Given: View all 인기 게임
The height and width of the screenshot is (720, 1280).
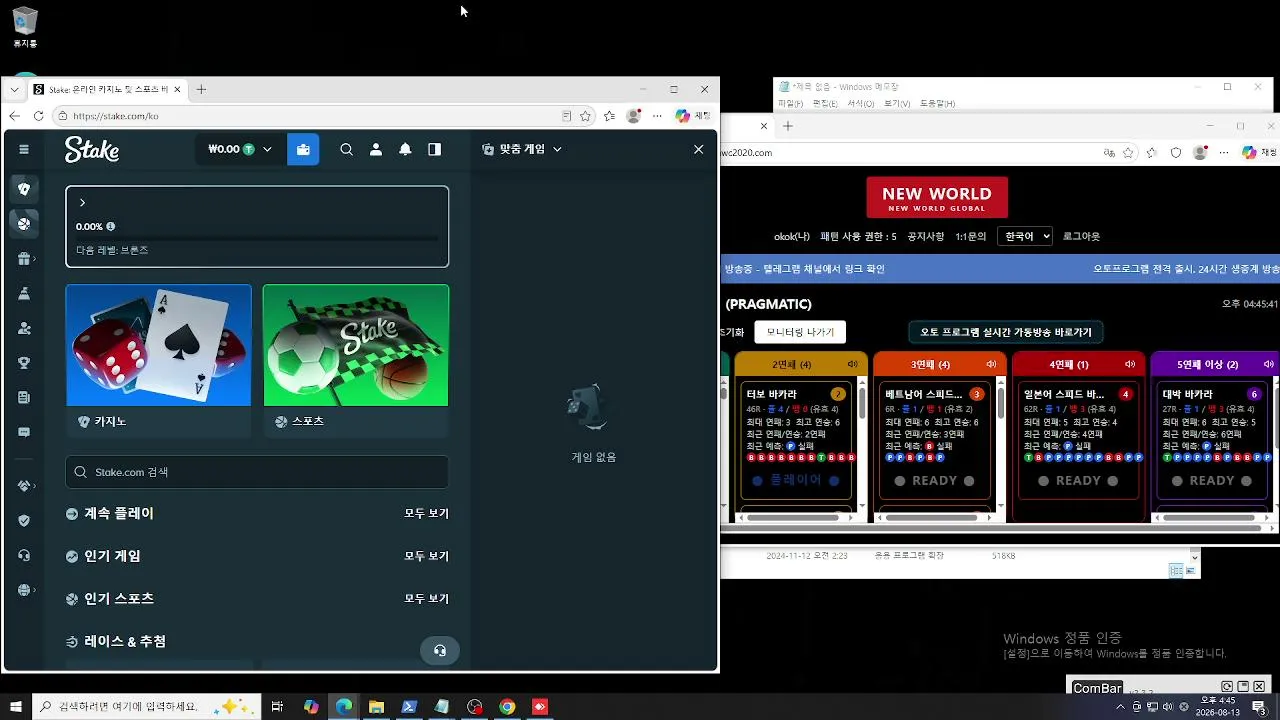Looking at the screenshot, I should 426,556.
